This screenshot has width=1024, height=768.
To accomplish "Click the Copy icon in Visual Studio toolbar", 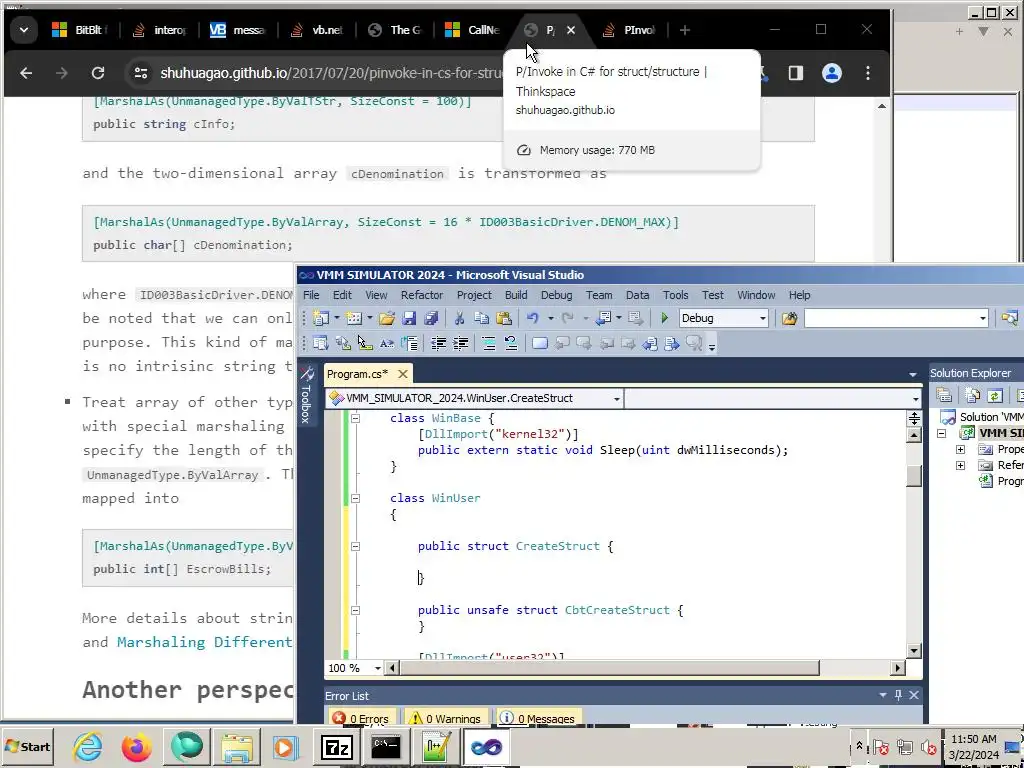I will [481, 319].
